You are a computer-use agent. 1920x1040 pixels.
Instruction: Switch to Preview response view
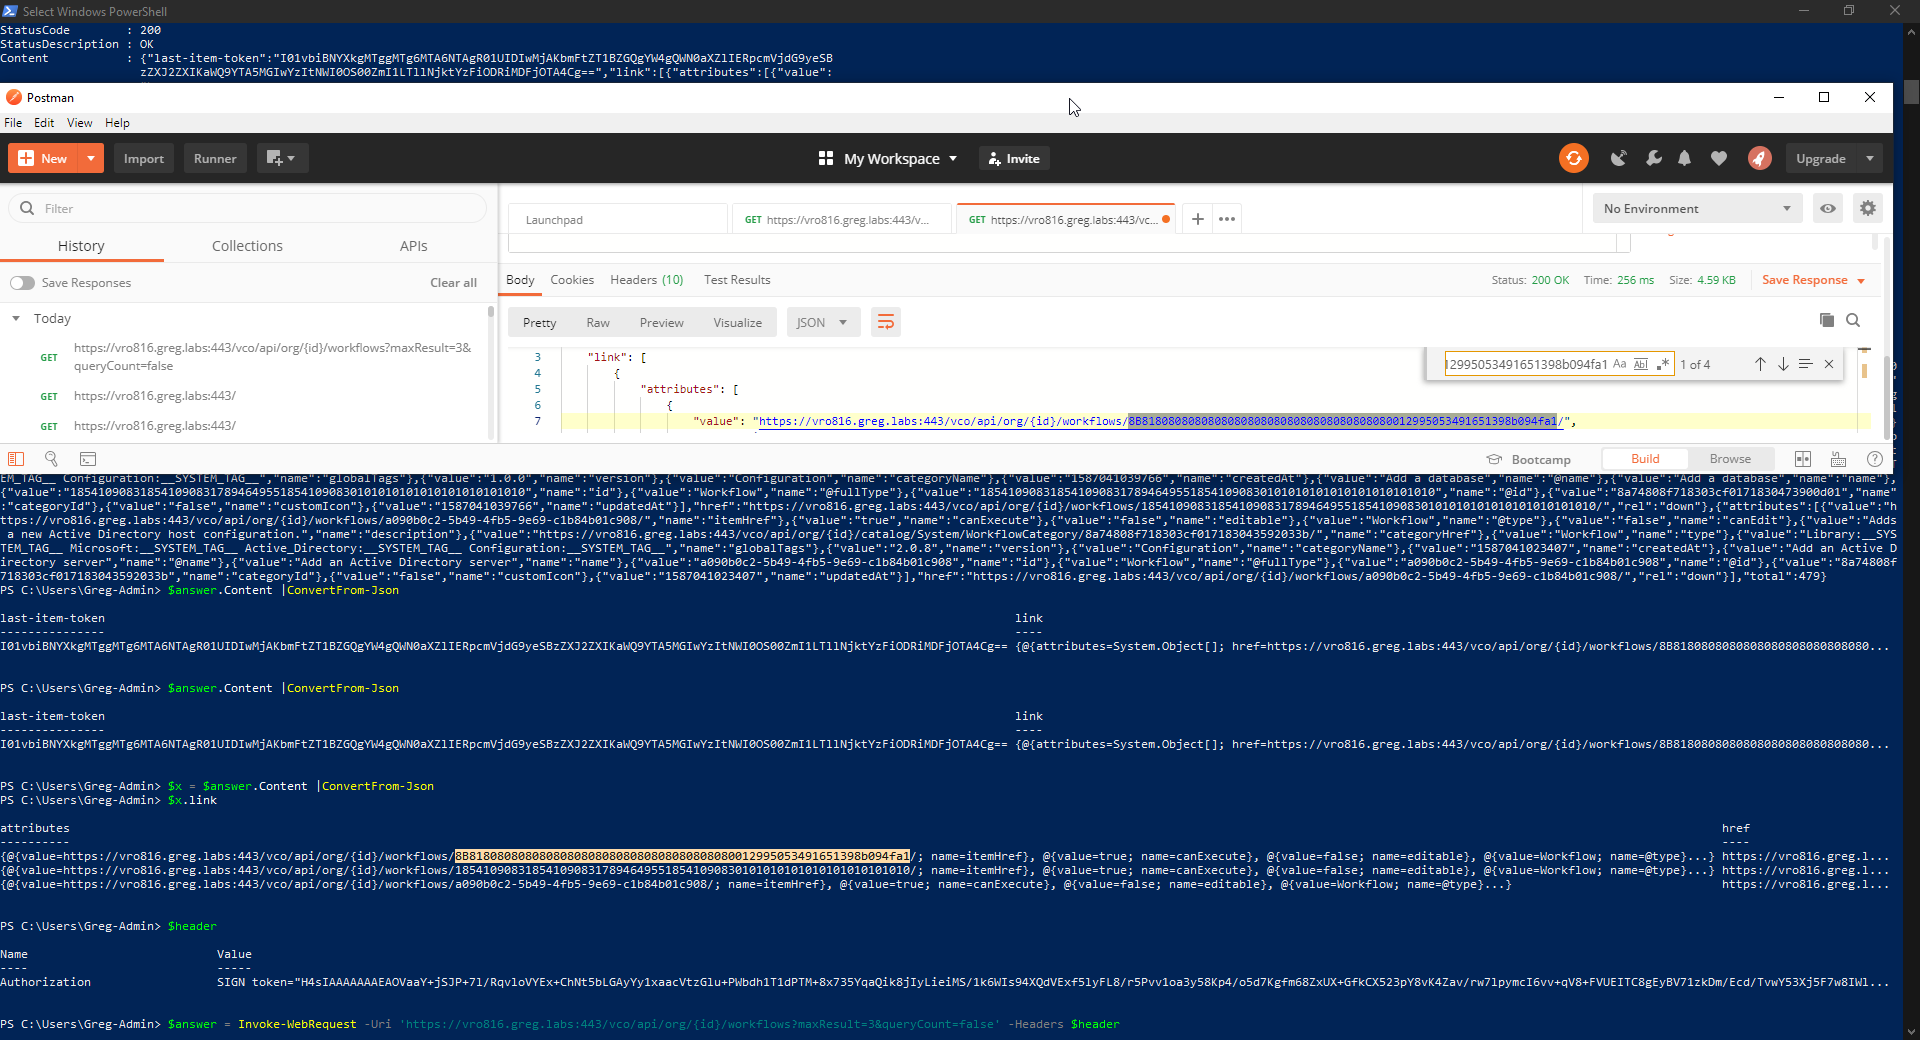click(x=662, y=322)
